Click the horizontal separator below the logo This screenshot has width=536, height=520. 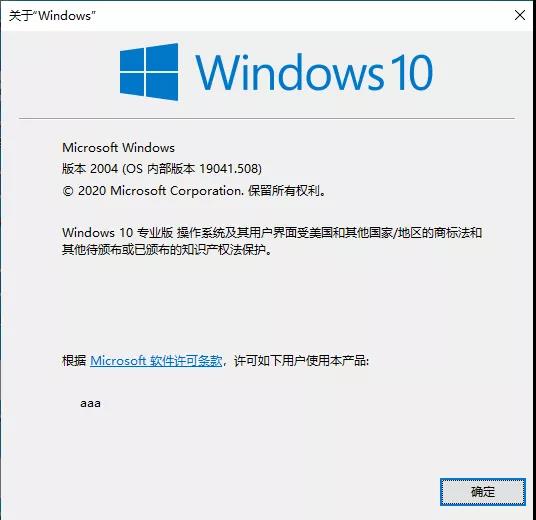pos(267,119)
